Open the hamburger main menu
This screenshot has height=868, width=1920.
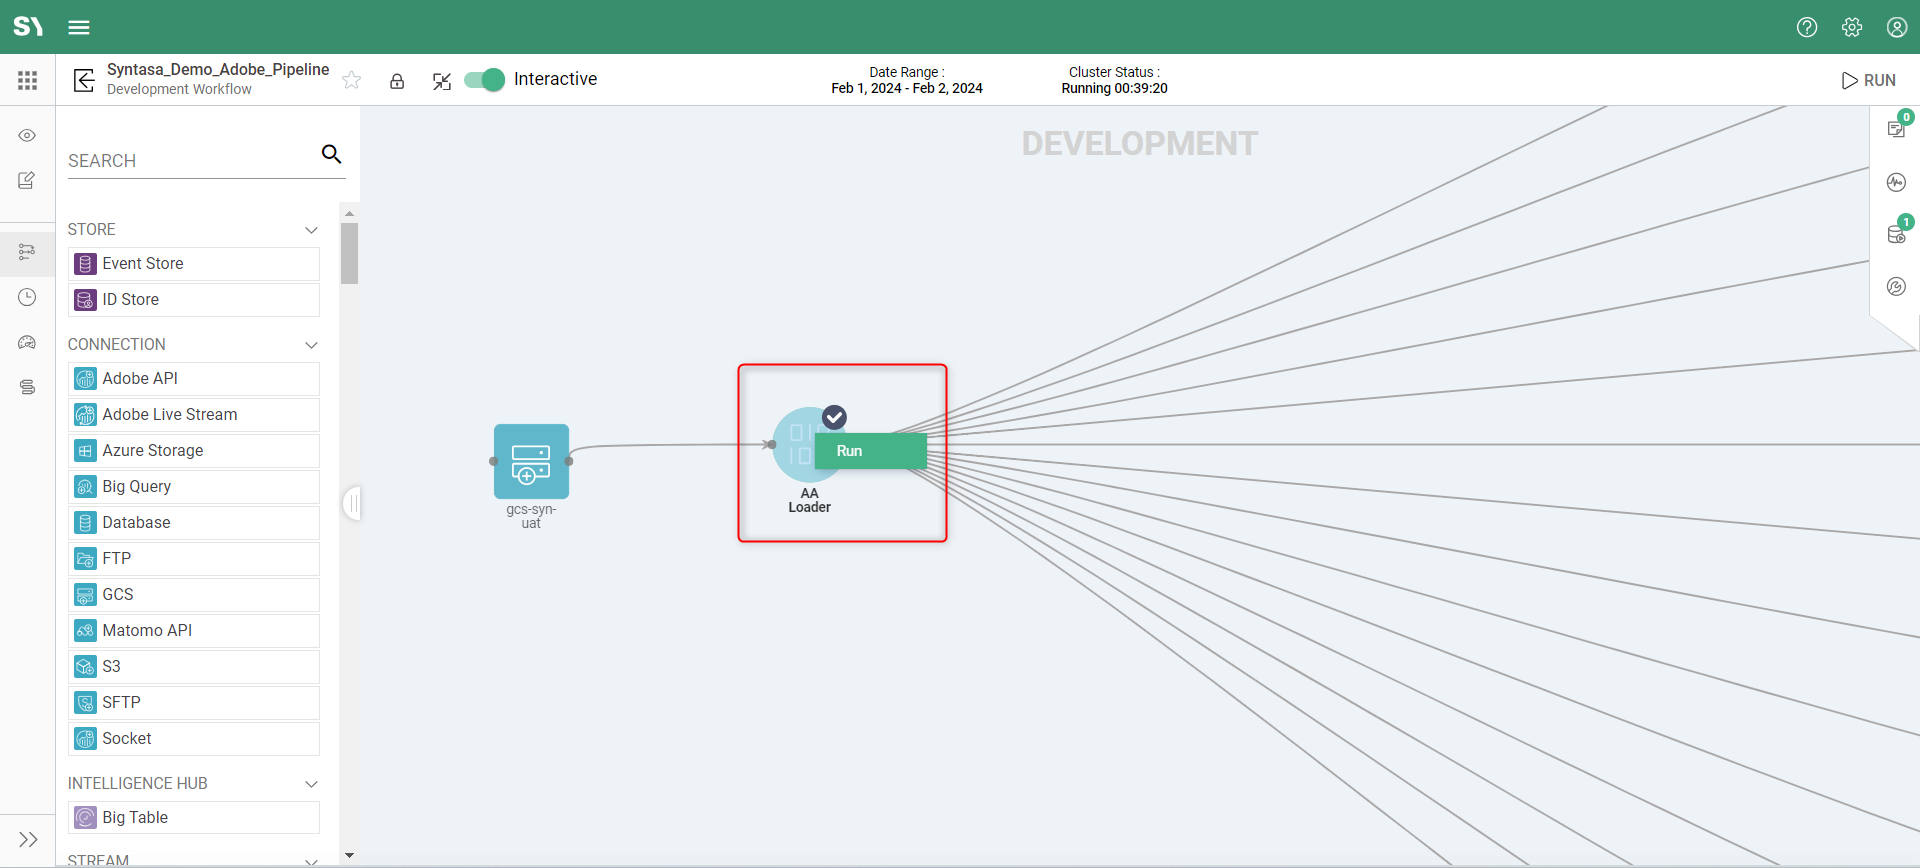79,27
